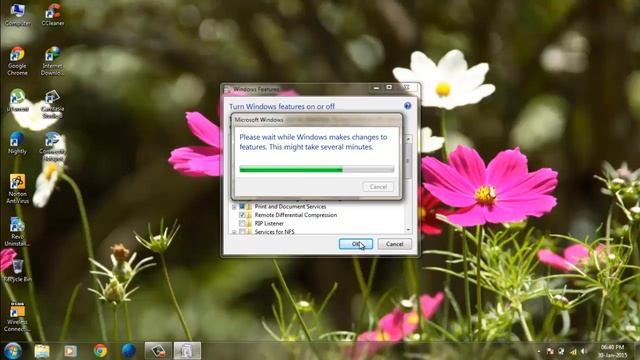Select the Print and Document Services label
Image resolution: width=640 pixels, height=360 pixels.
(x=290, y=207)
